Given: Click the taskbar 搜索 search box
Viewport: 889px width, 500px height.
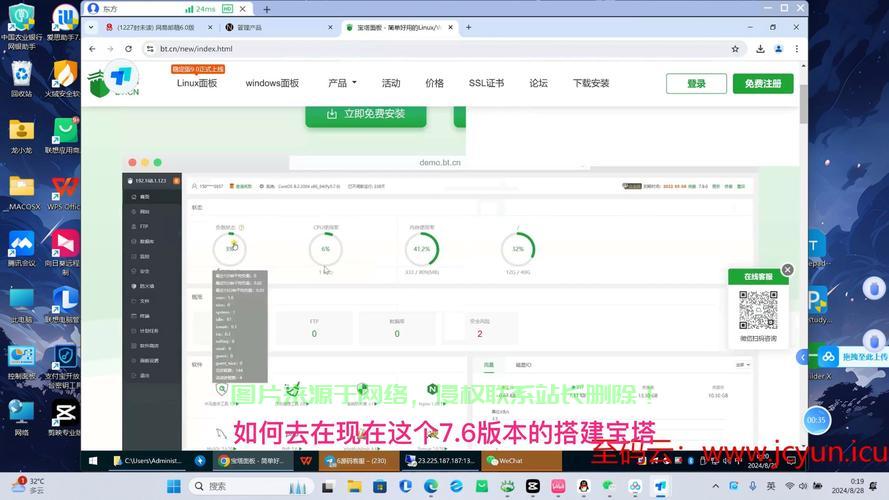Looking at the screenshot, I should tap(251, 486).
